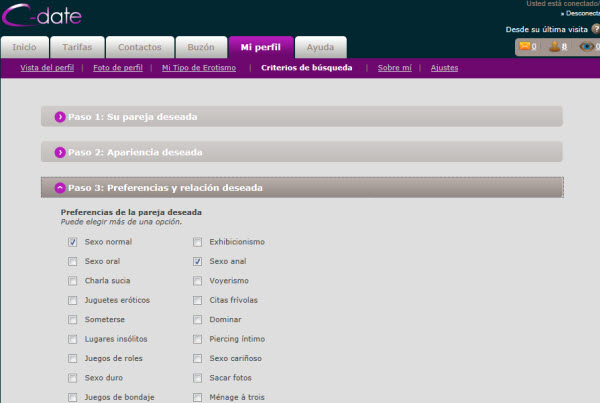Screen dimensions: 600x403
Task: Check the Sexo cariñoso checkbox
Action: (197, 359)
